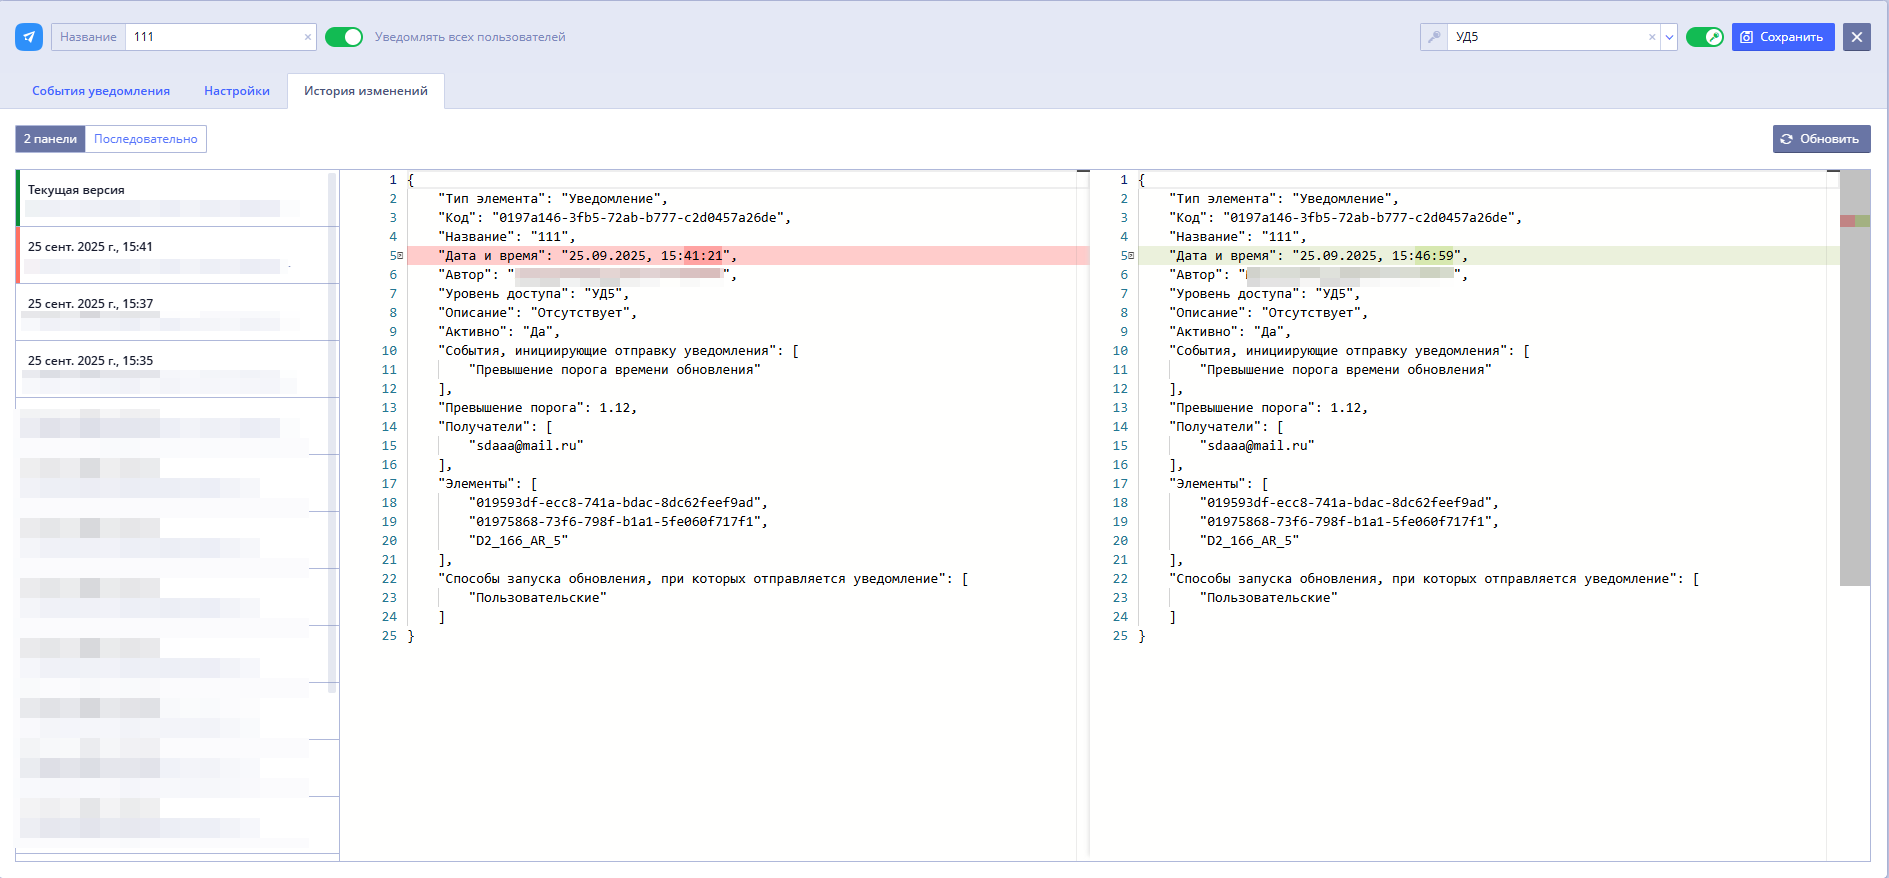
Task: Switch to the 'Последовательно' view mode
Action: [146, 139]
